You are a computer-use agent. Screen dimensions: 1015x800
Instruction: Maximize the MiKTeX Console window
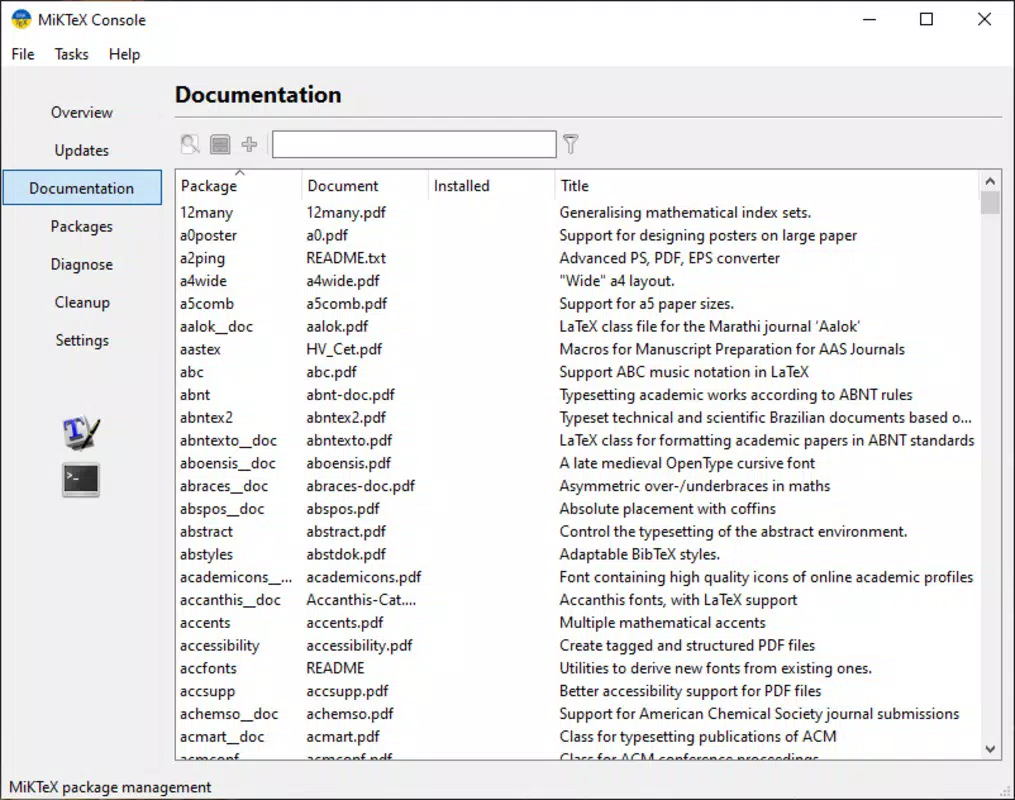pos(926,19)
